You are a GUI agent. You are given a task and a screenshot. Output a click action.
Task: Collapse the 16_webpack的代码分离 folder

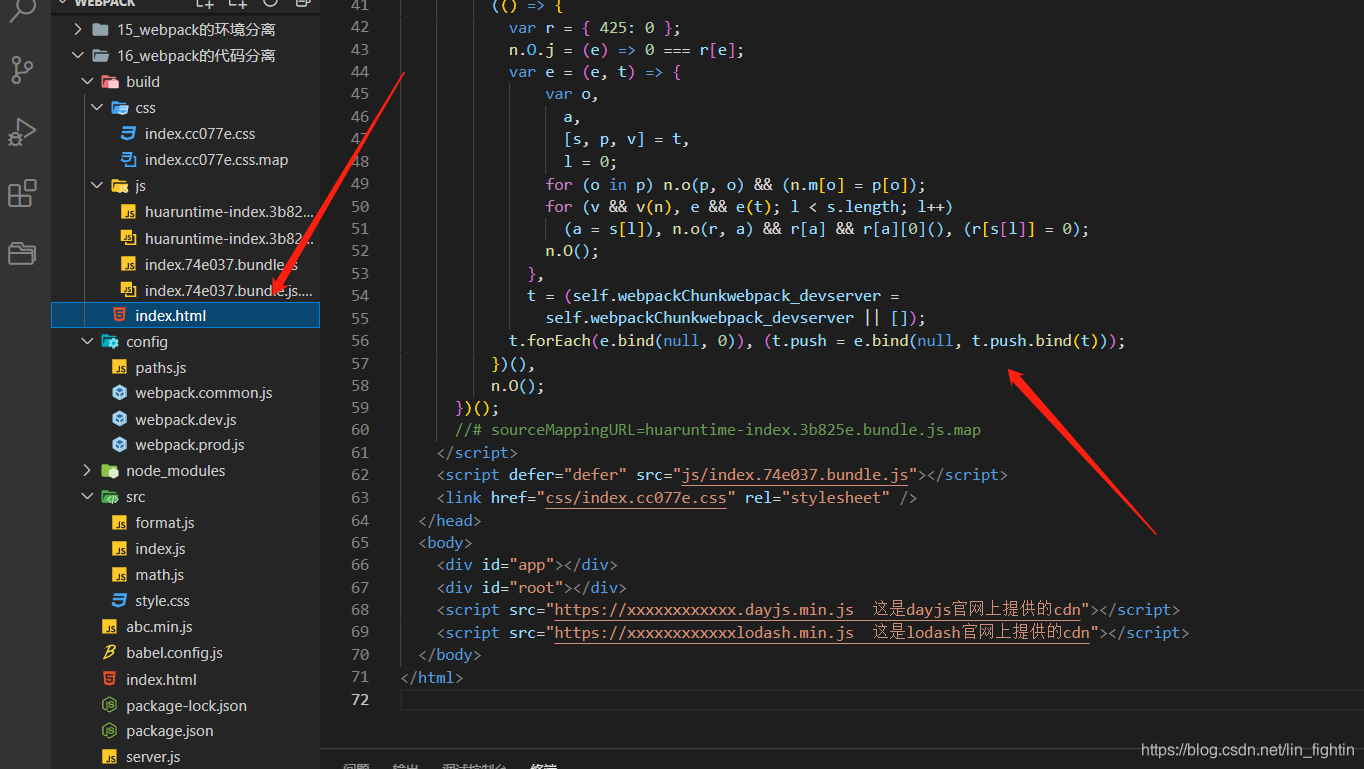[x=78, y=56]
